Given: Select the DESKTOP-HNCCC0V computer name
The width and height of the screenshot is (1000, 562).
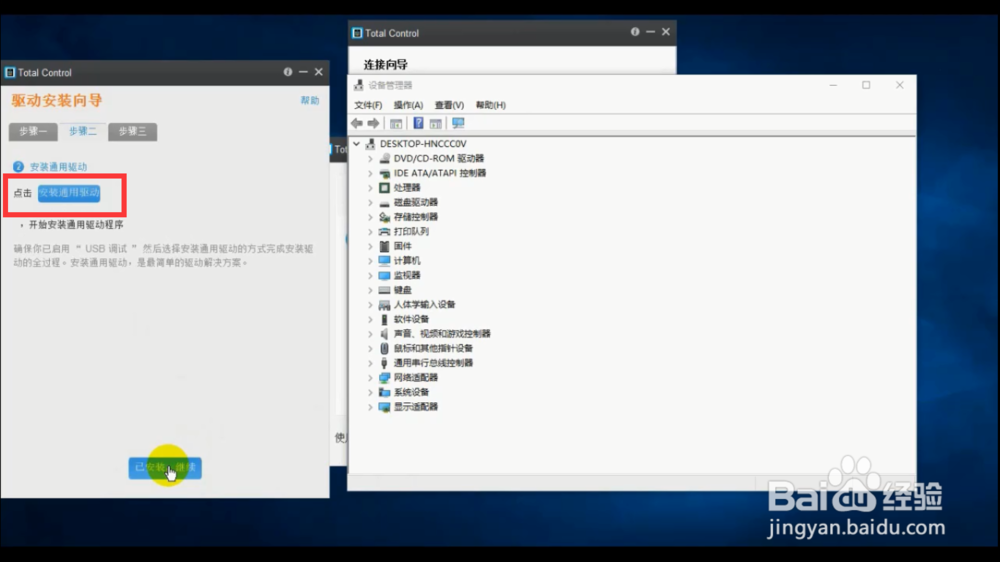Looking at the screenshot, I should (423, 144).
